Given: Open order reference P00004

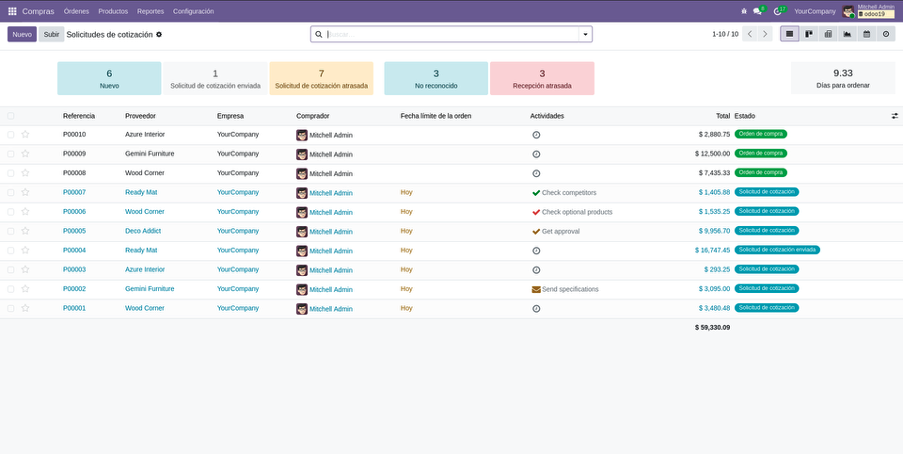Looking at the screenshot, I should [x=74, y=250].
